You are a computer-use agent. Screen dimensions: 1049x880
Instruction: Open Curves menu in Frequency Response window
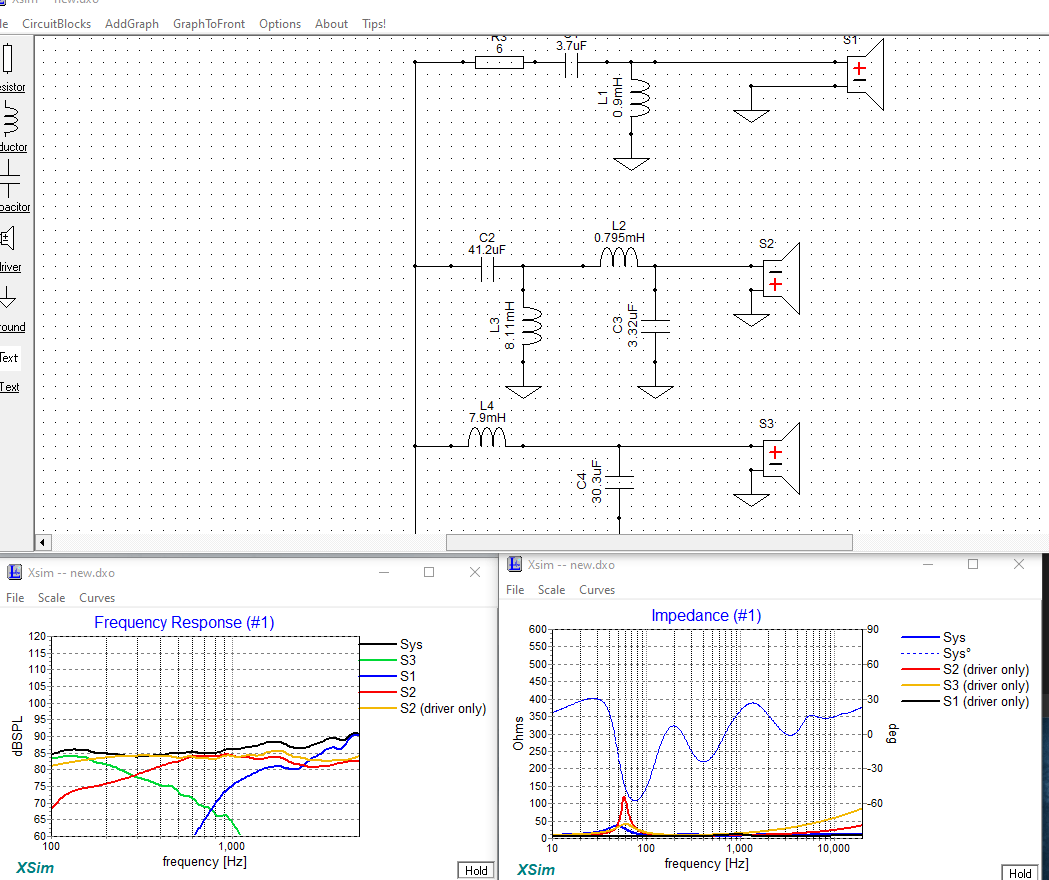(x=97, y=598)
